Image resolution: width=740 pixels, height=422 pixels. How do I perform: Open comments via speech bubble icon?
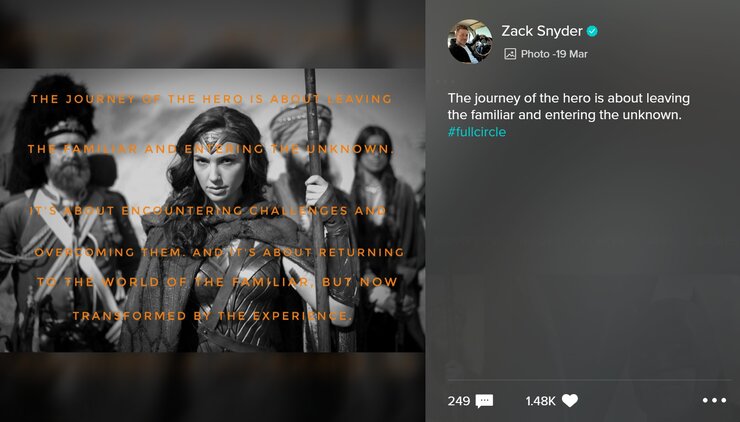click(x=484, y=401)
